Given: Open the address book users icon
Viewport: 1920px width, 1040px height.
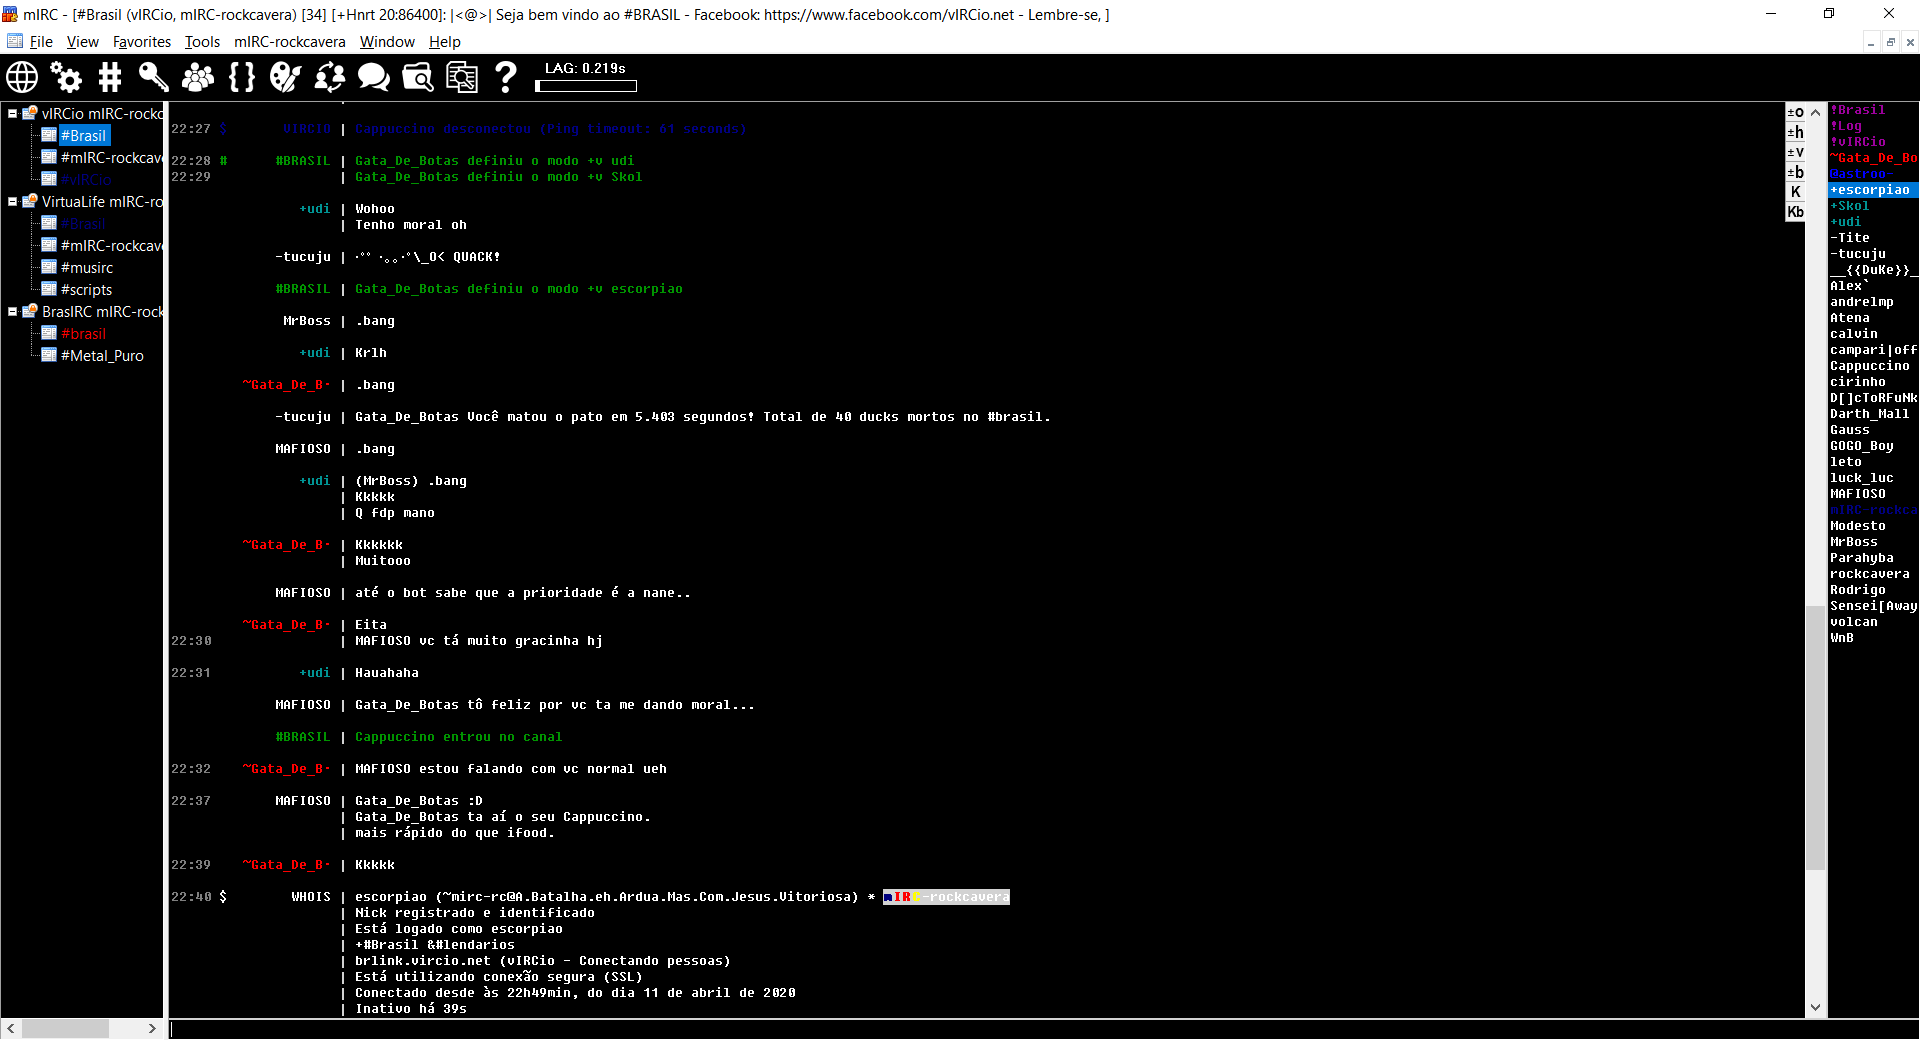Looking at the screenshot, I should tap(197, 77).
